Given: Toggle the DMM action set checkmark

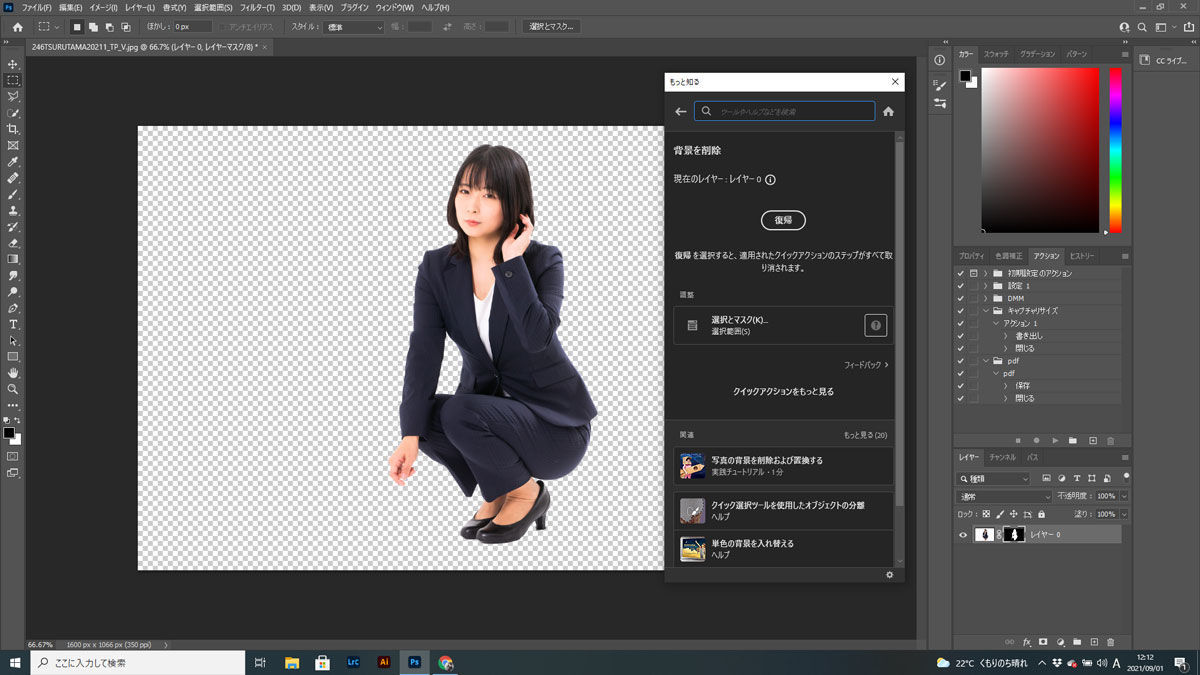Looking at the screenshot, I should (958, 298).
